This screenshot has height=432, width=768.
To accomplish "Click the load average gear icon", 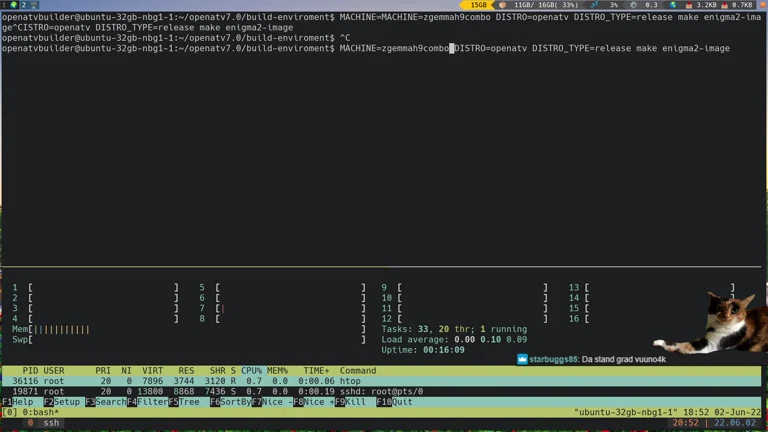I will 634,5.
